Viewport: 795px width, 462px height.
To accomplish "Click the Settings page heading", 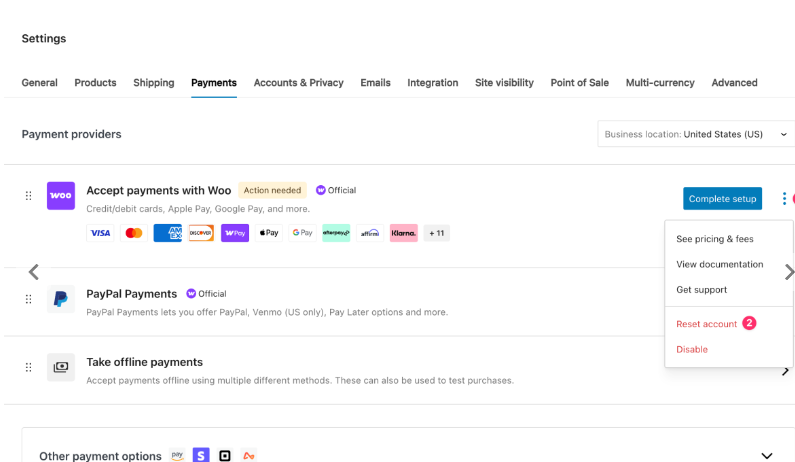I will [44, 39].
